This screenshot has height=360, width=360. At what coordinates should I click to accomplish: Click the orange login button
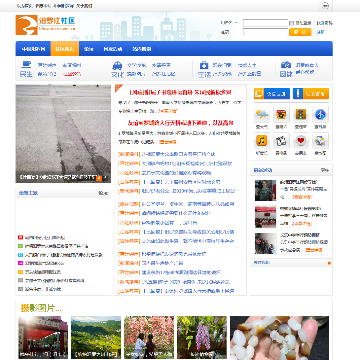(300, 32)
